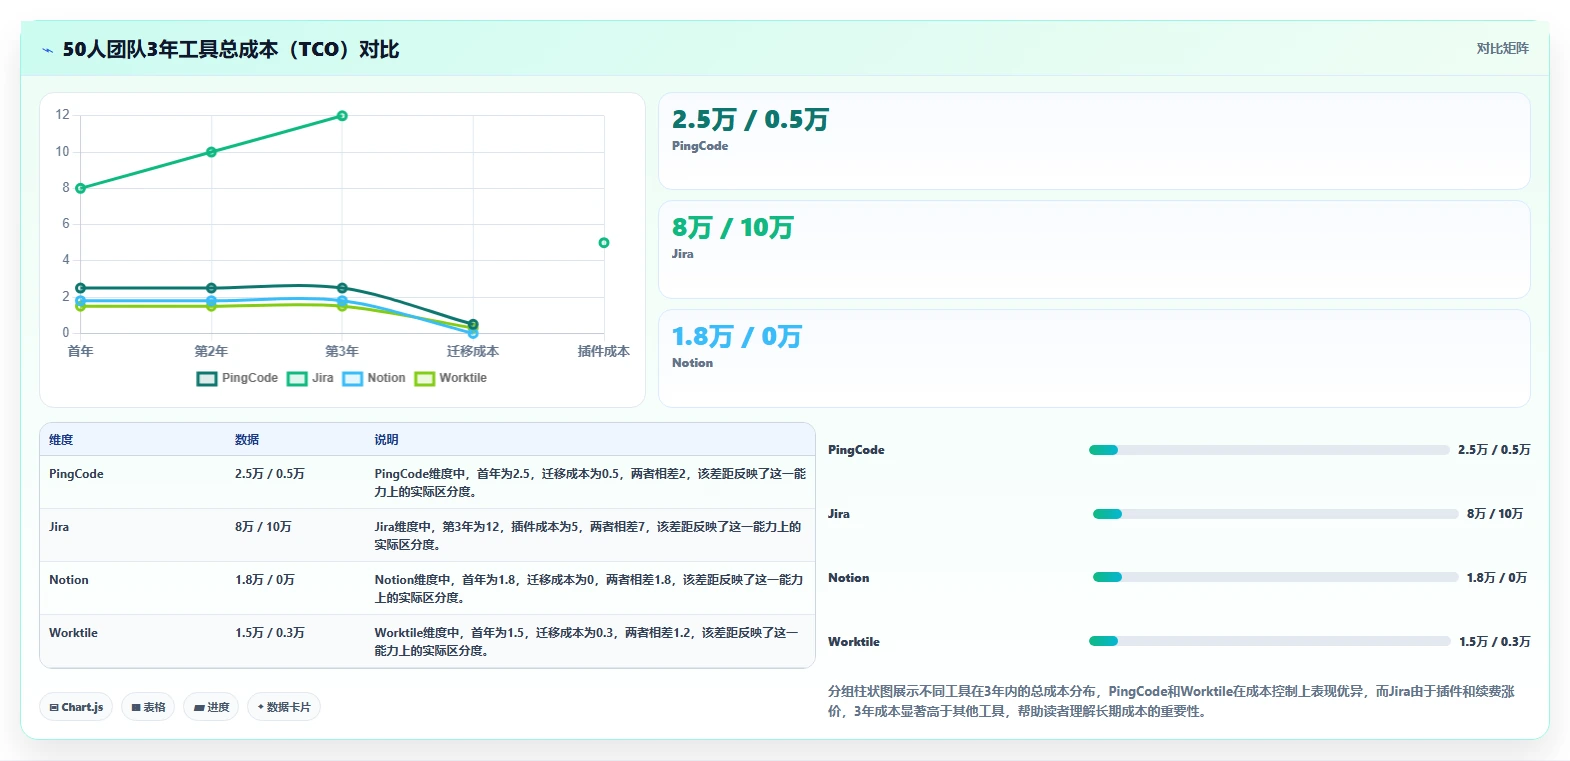
Task: Click the 数据 column header
Action: [247, 440]
